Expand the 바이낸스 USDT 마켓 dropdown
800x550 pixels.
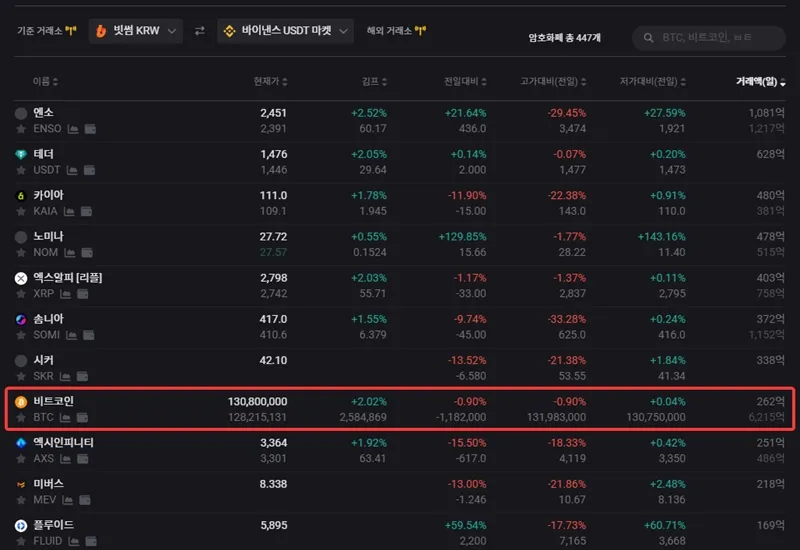click(x=285, y=31)
